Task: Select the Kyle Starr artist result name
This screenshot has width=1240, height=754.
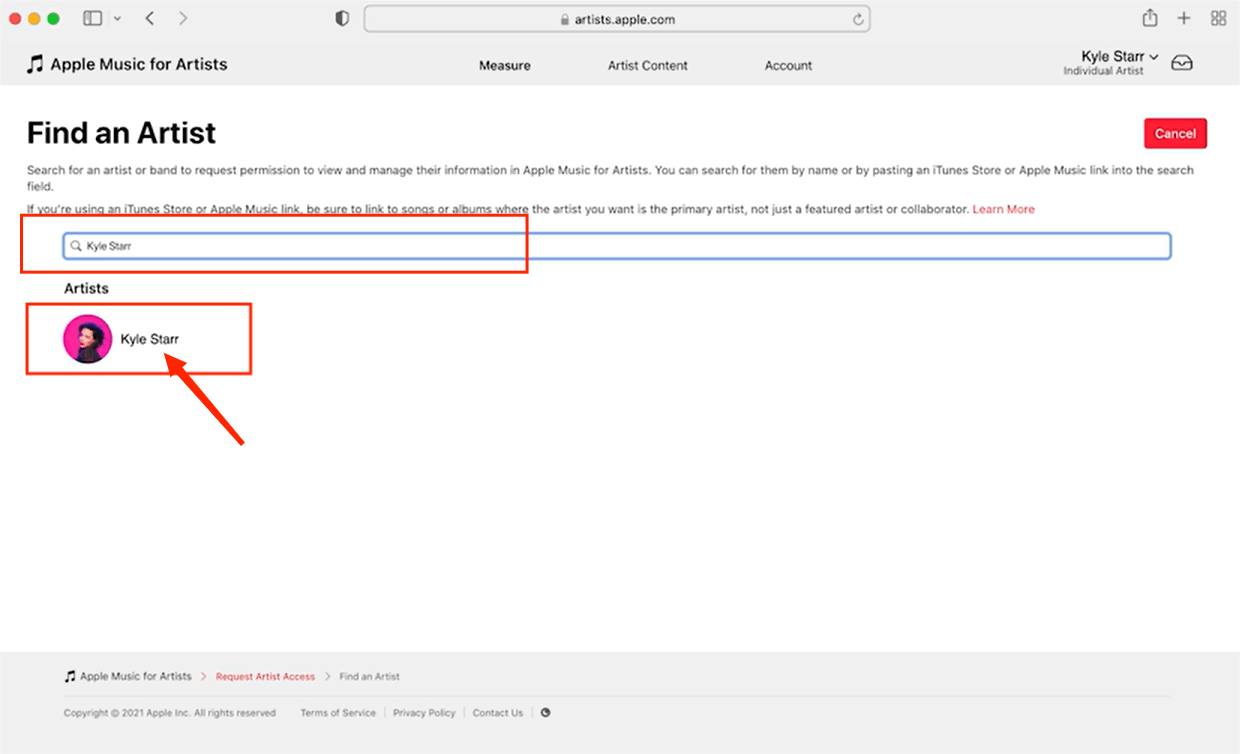Action: coord(150,339)
